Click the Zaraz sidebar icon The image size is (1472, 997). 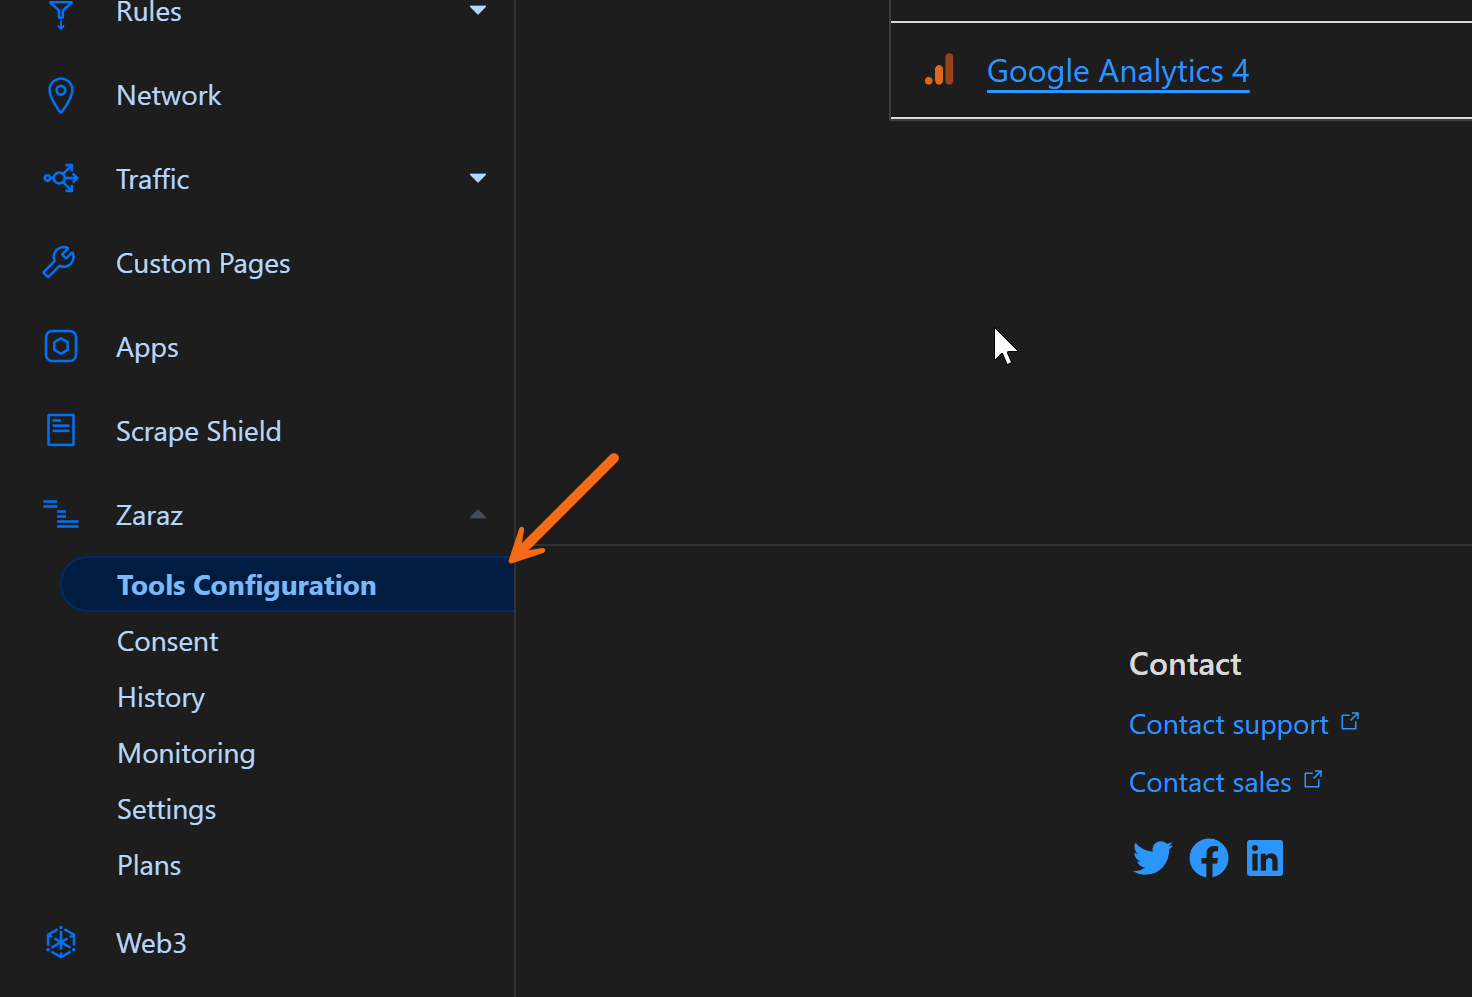[60, 514]
